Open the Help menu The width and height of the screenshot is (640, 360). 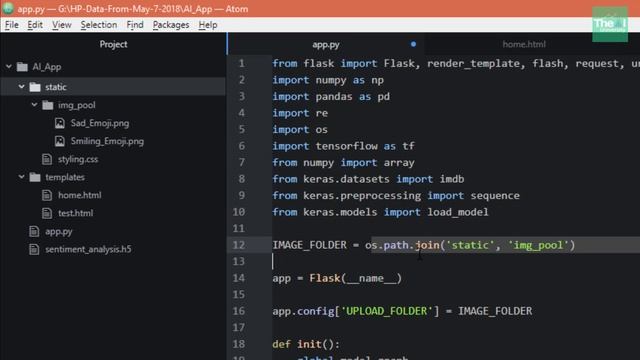pyautogui.click(x=208, y=25)
